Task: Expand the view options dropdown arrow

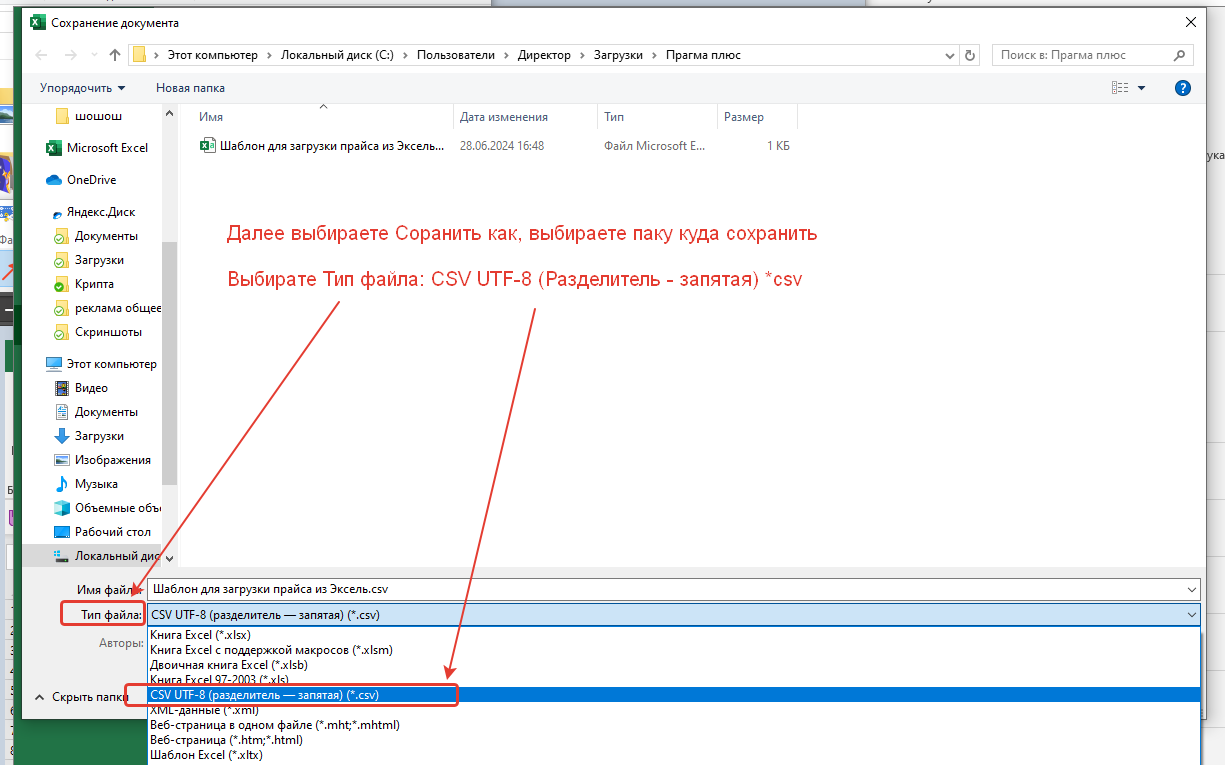Action: point(1142,88)
